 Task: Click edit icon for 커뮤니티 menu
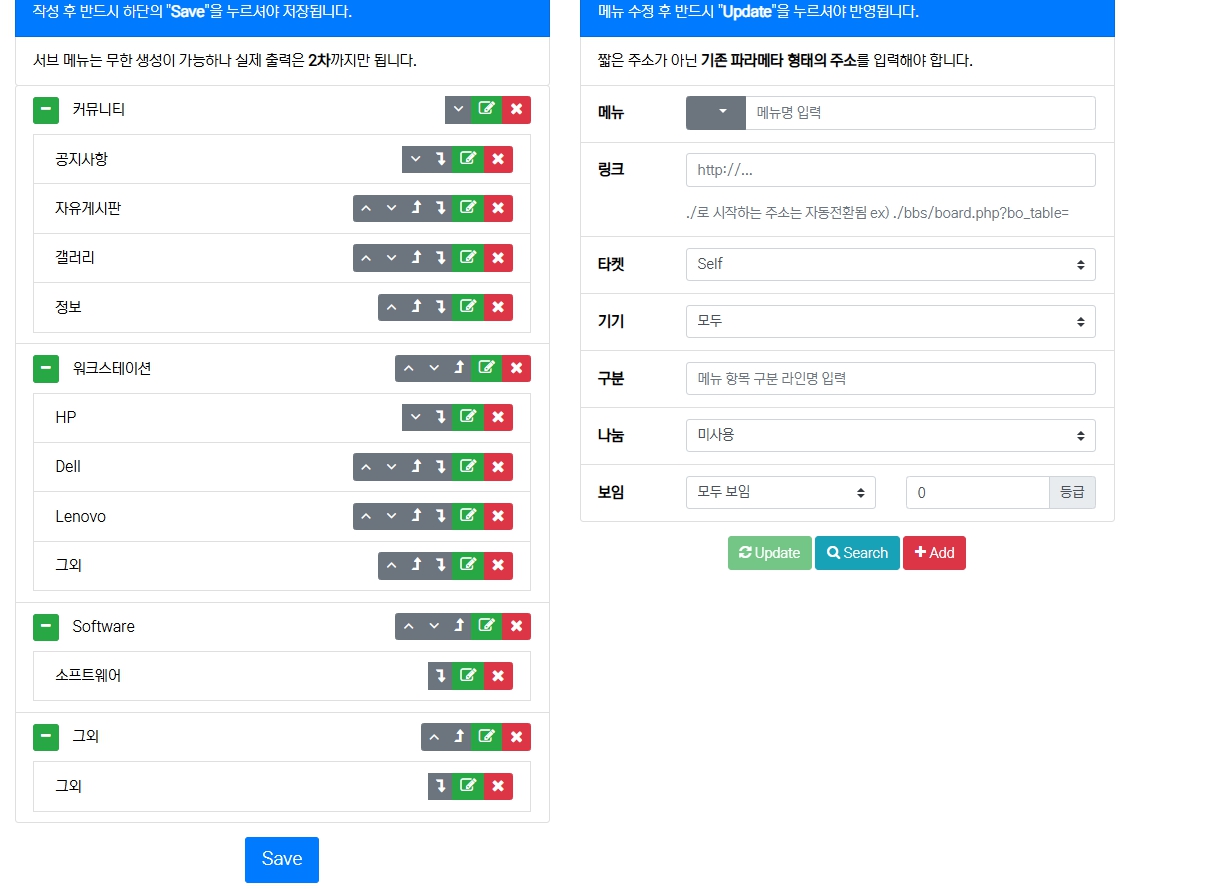(x=487, y=109)
